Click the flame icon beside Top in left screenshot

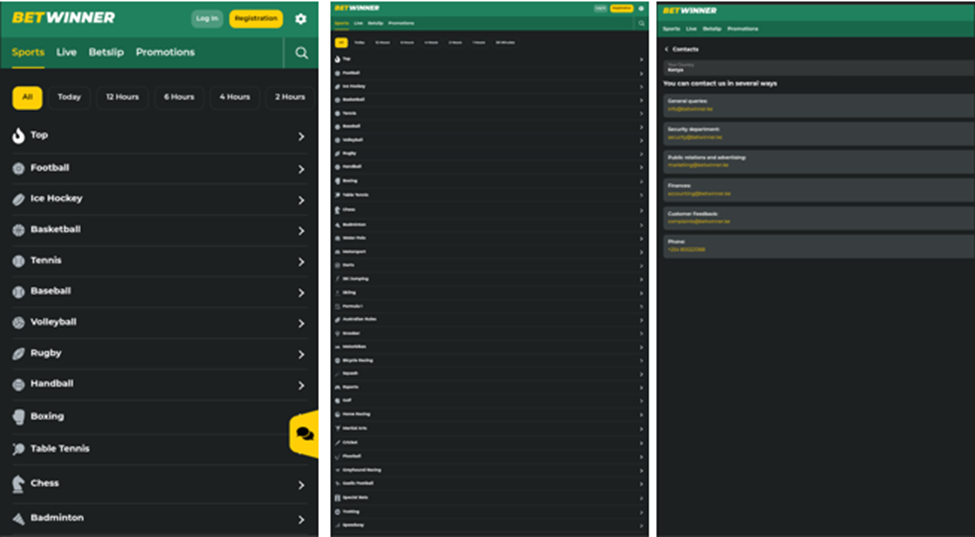point(19,136)
